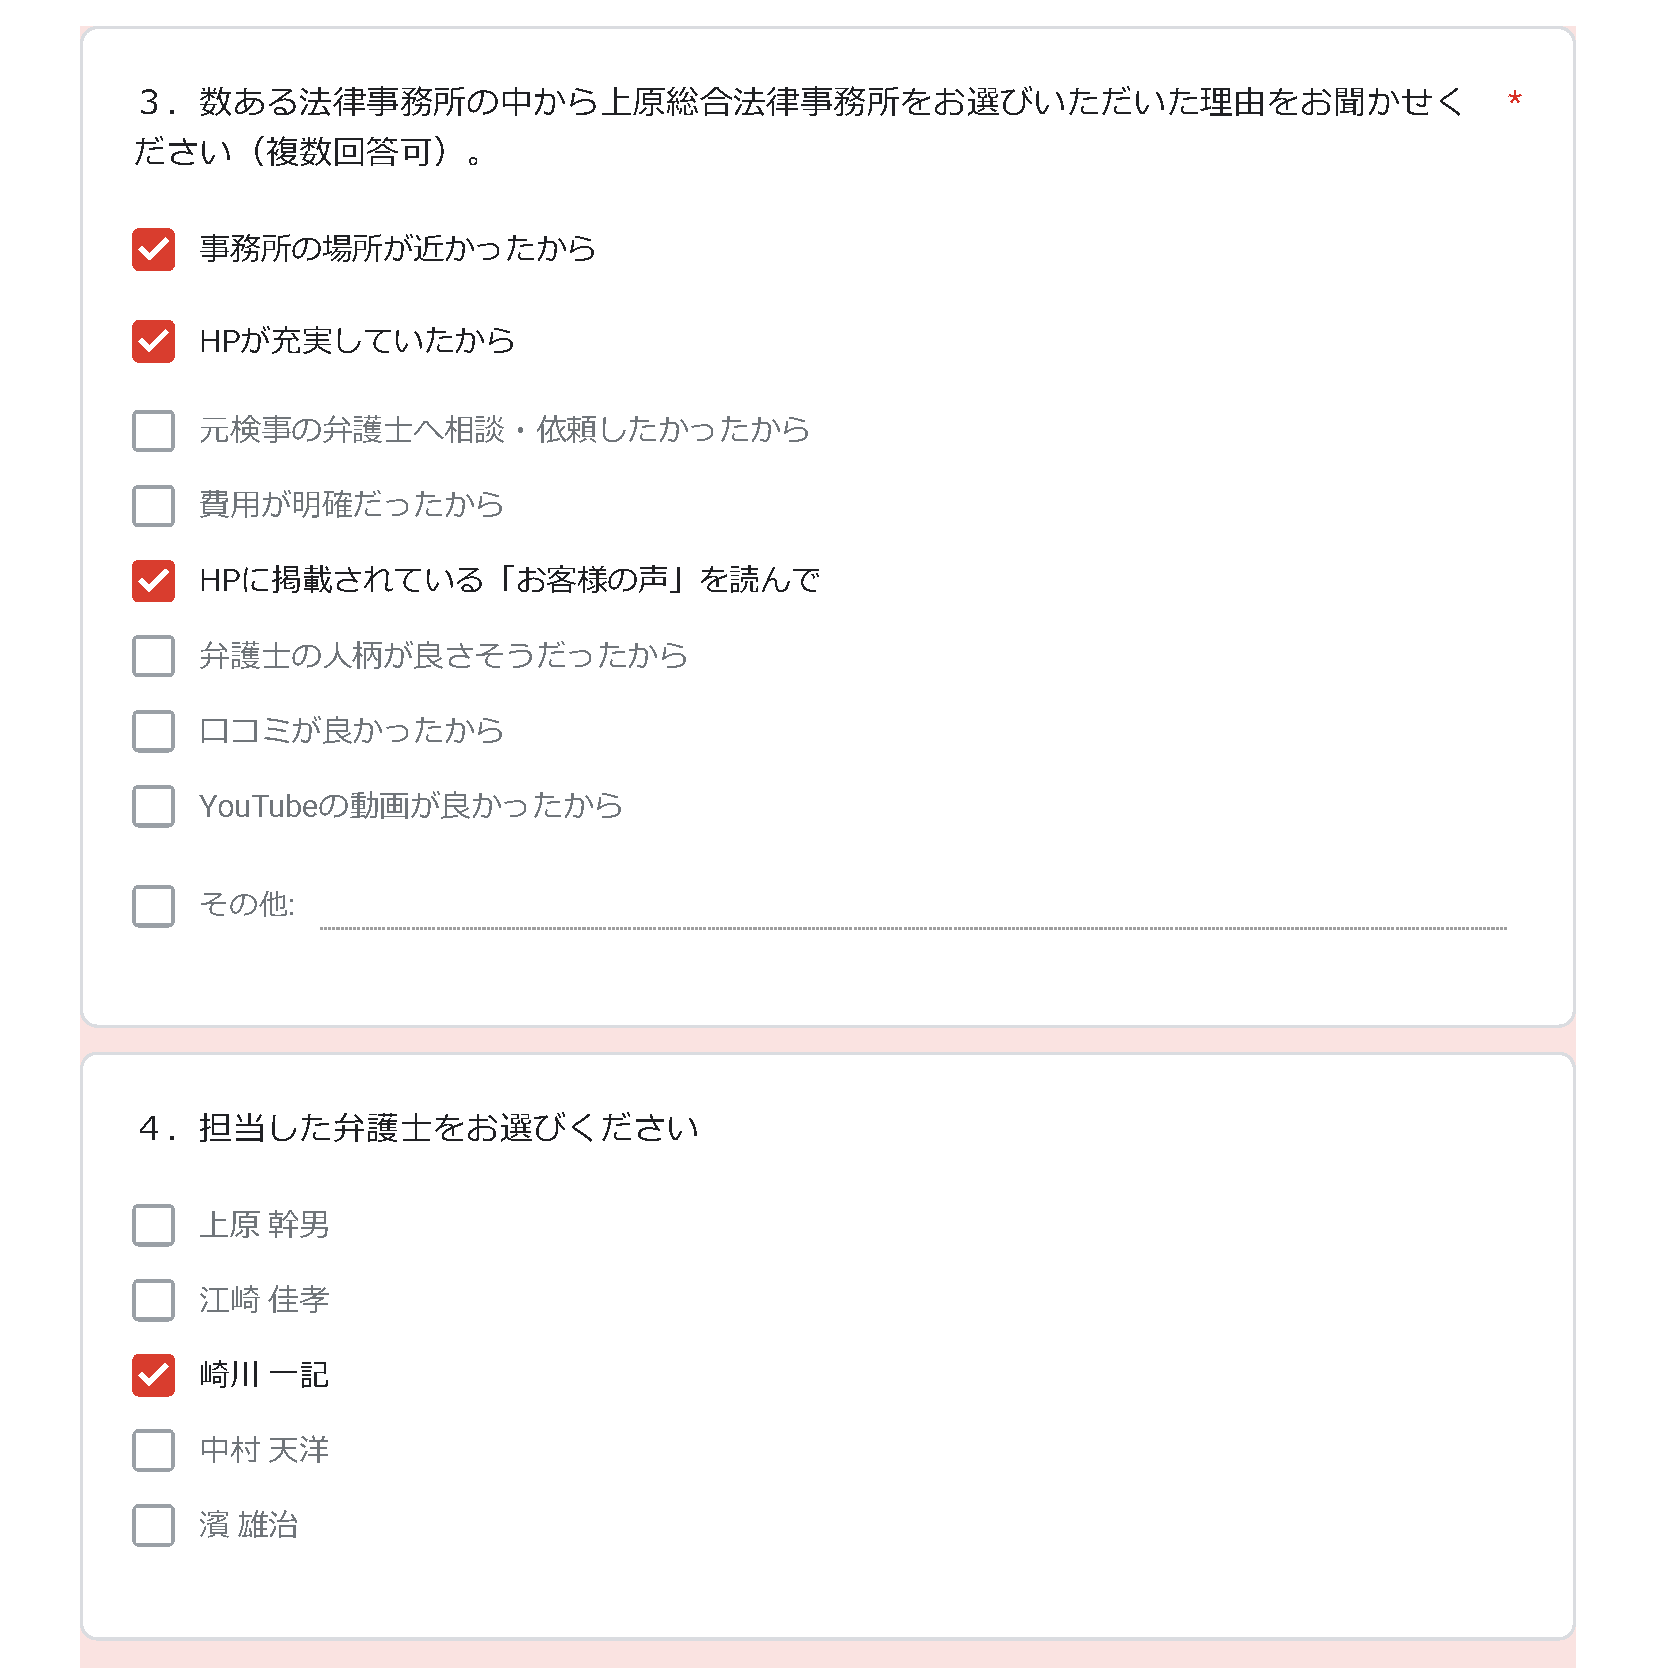Check YouTubeの動画が良かったから checkbox

pyautogui.click(x=153, y=806)
